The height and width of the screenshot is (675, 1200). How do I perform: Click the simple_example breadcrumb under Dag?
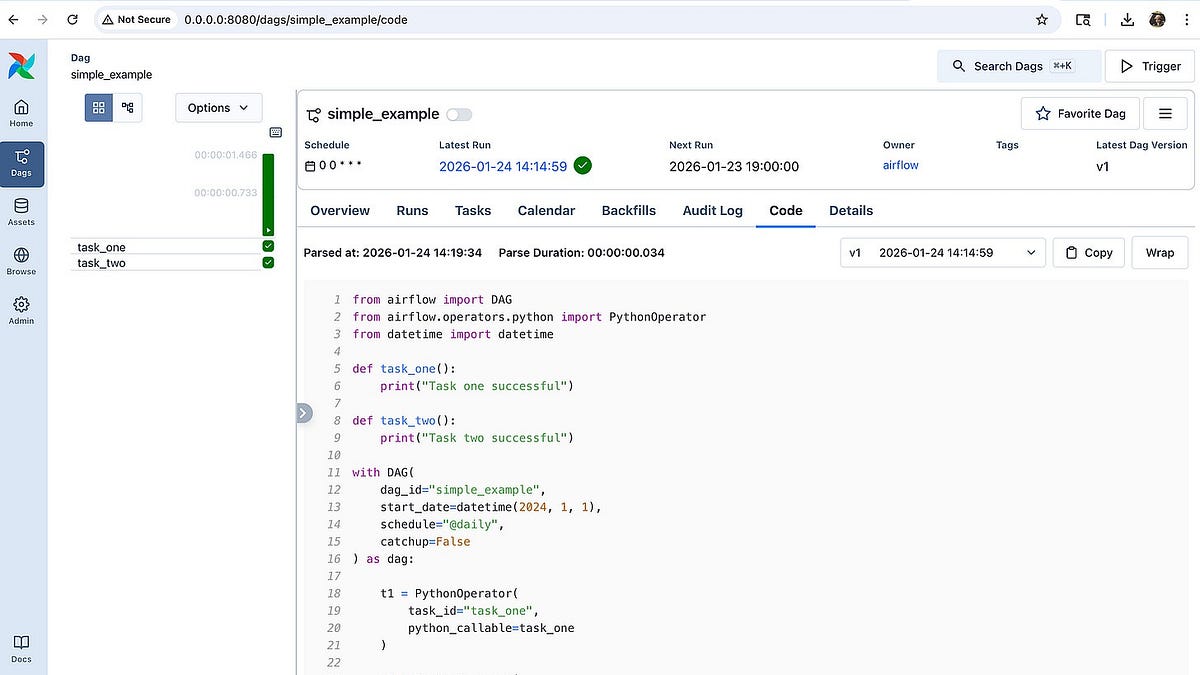pos(111,75)
